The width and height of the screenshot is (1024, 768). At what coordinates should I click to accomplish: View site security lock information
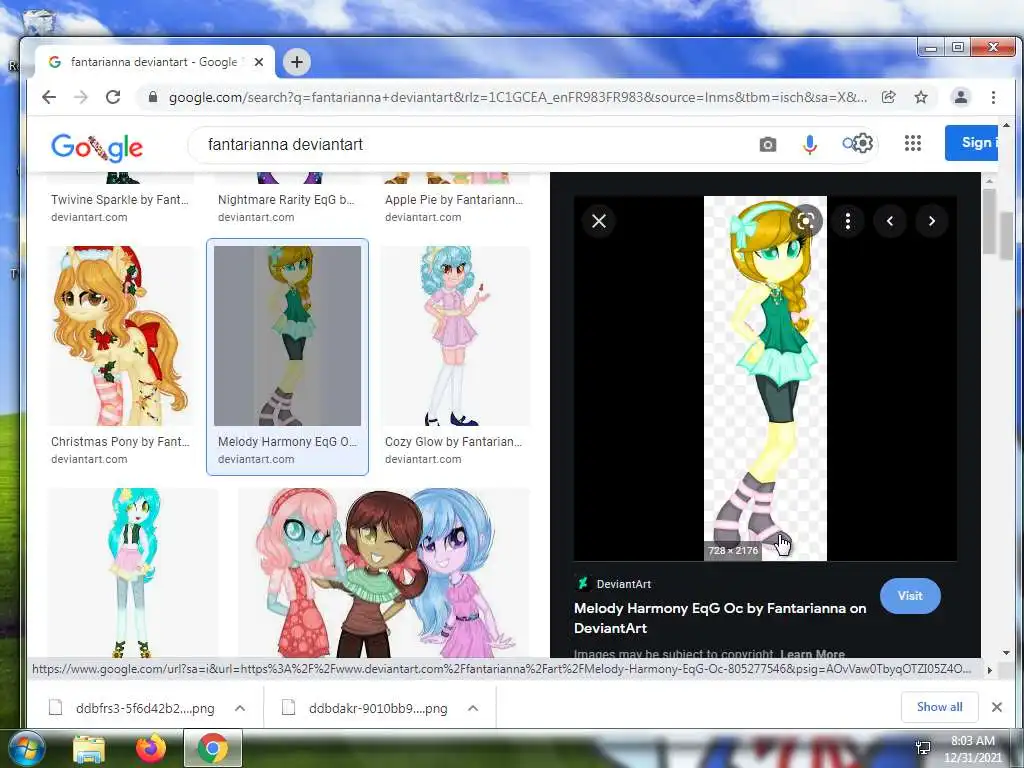click(153, 97)
